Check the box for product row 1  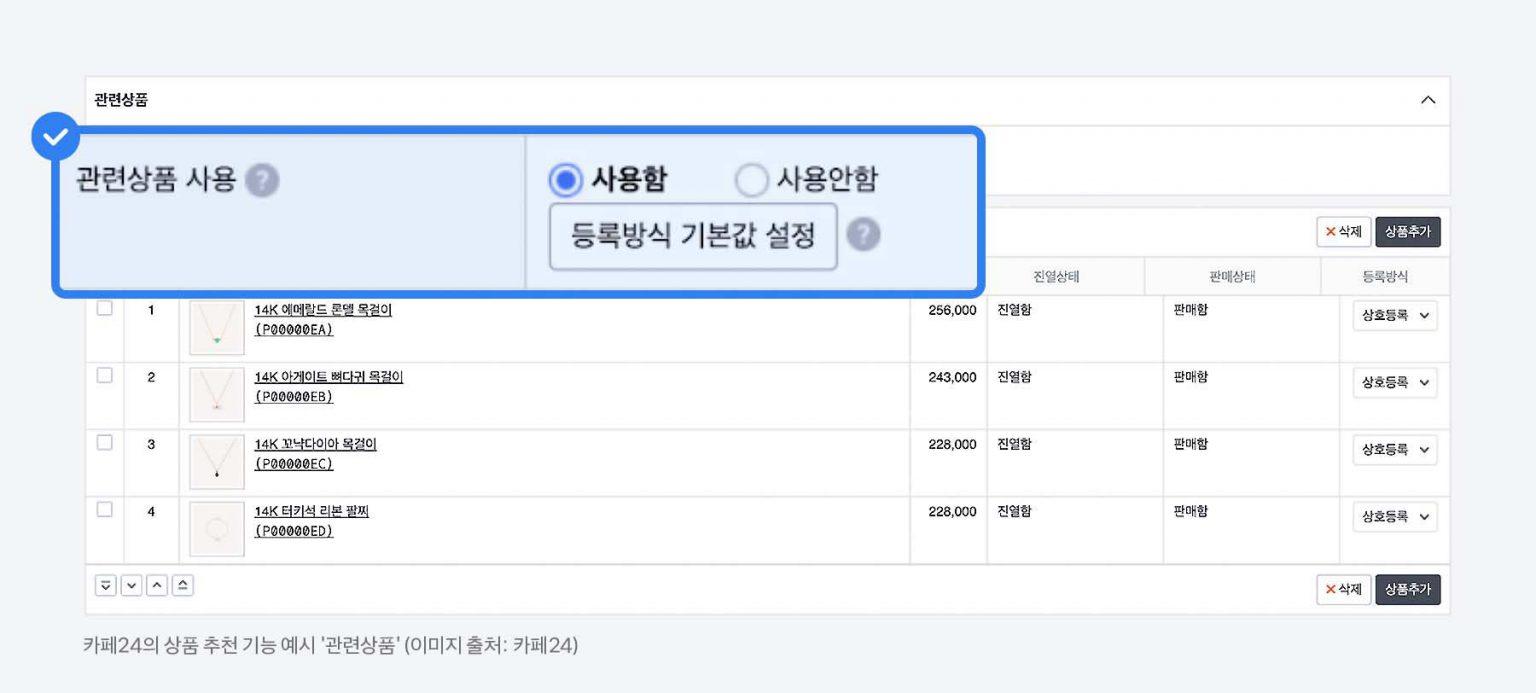(x=105, y=309)
